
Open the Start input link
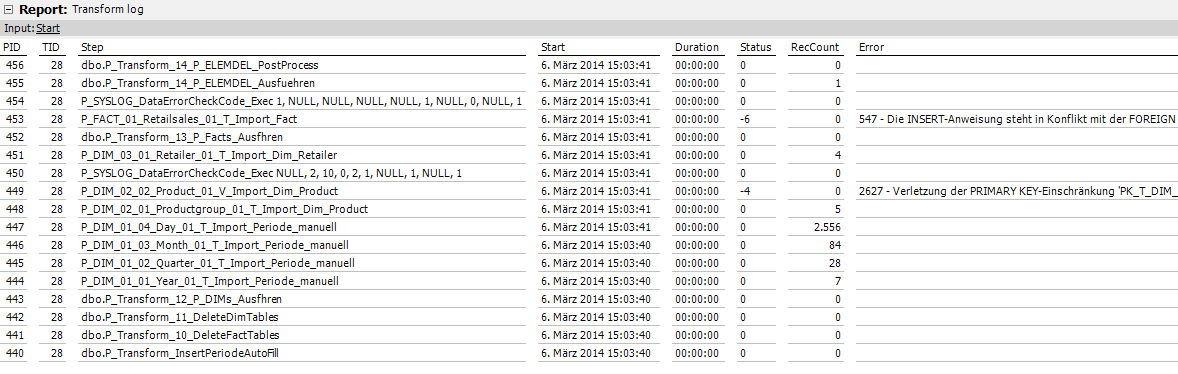[x=48, y=29]
